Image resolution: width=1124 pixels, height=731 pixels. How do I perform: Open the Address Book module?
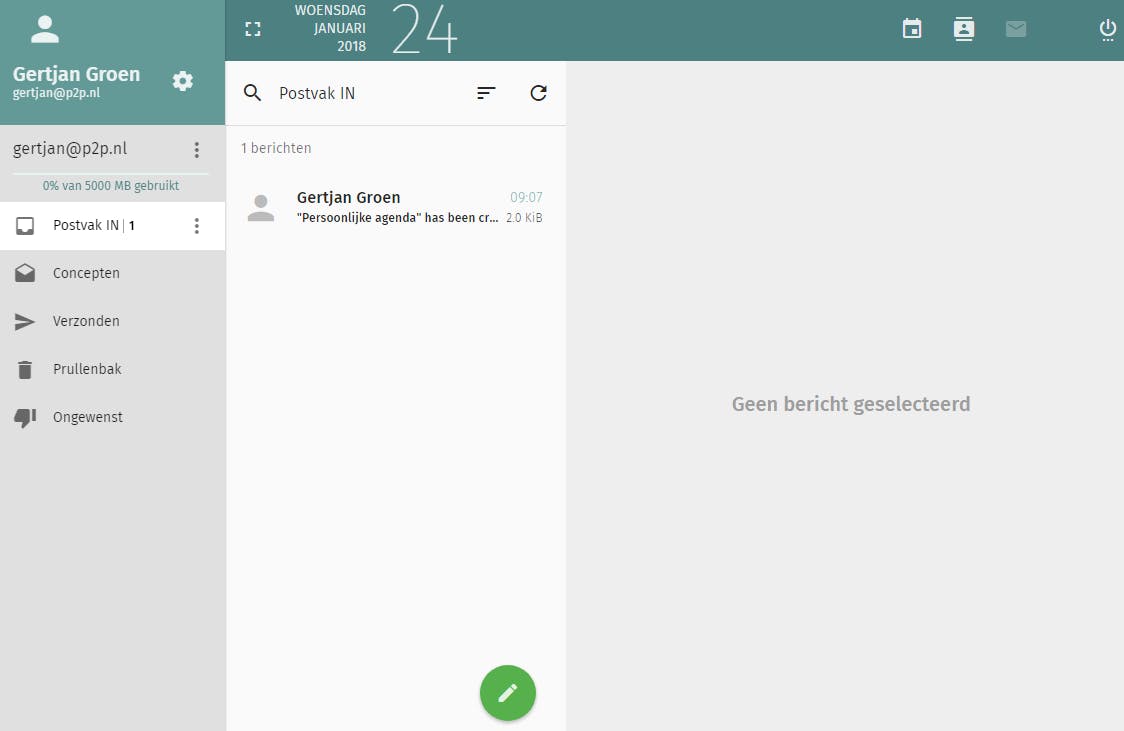tap(963, 29)
